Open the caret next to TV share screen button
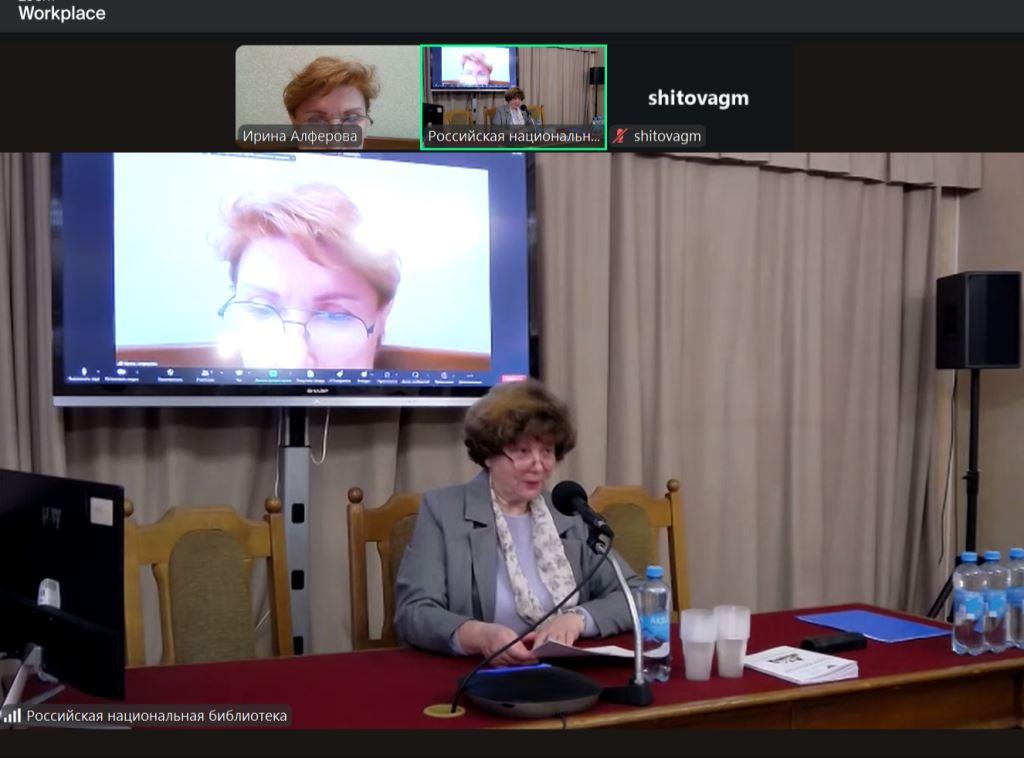The height and width of the screenshot is (758, 1024). 288,372
